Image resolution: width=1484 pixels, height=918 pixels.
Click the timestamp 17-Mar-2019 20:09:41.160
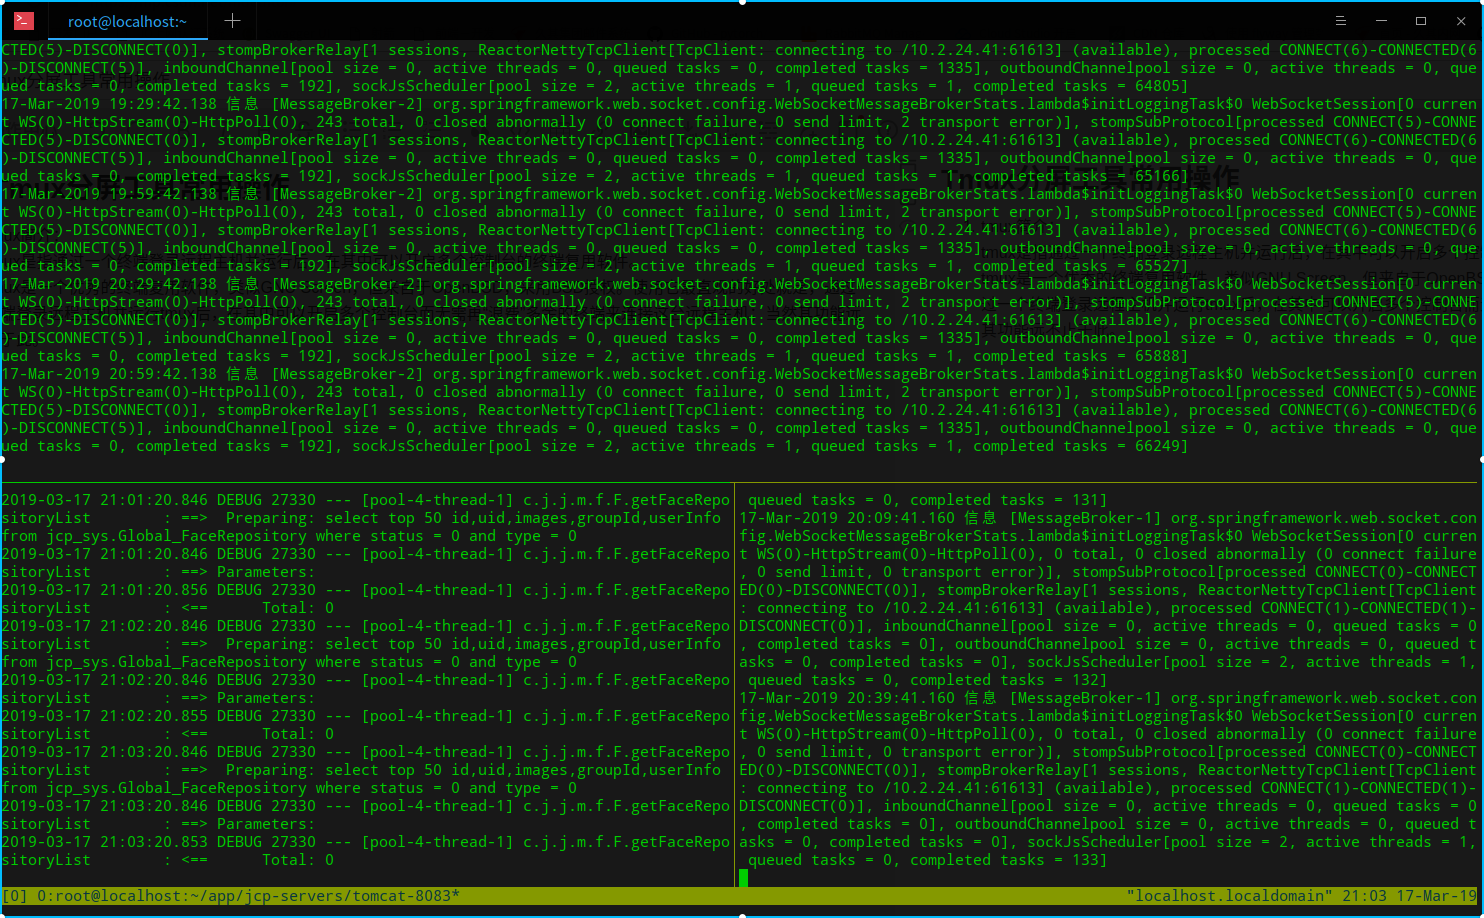click(847, 518)
